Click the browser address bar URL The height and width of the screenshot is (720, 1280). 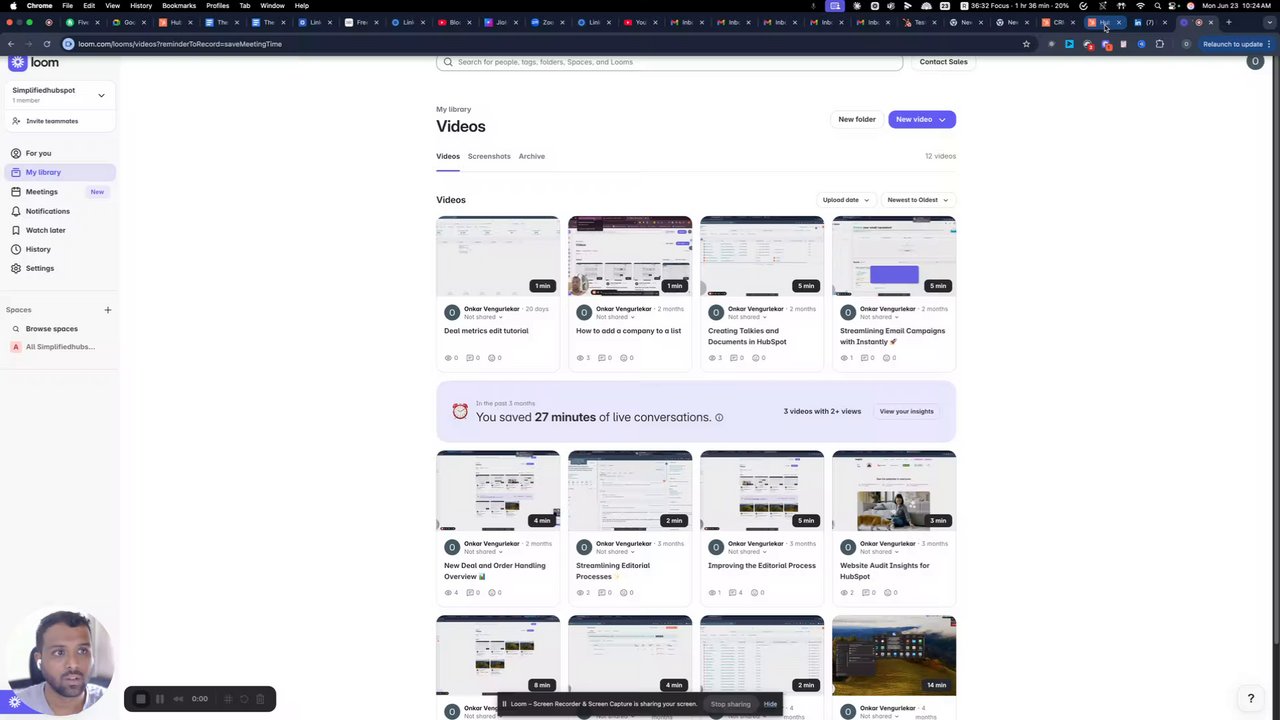click(x=180, y=44)
